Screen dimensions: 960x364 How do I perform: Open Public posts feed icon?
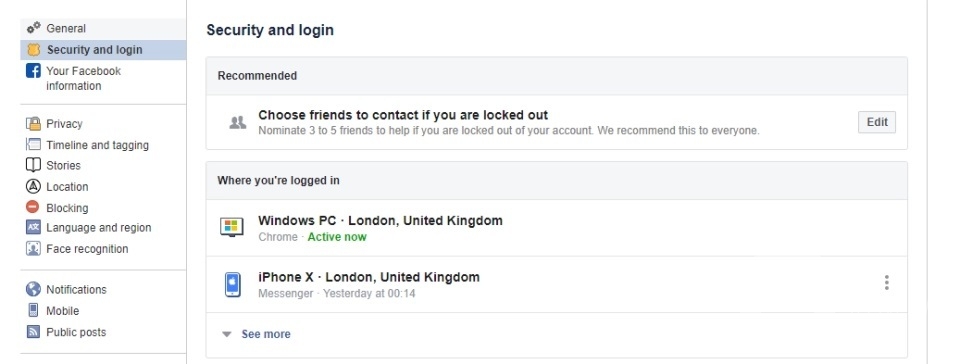pos(33,332)
